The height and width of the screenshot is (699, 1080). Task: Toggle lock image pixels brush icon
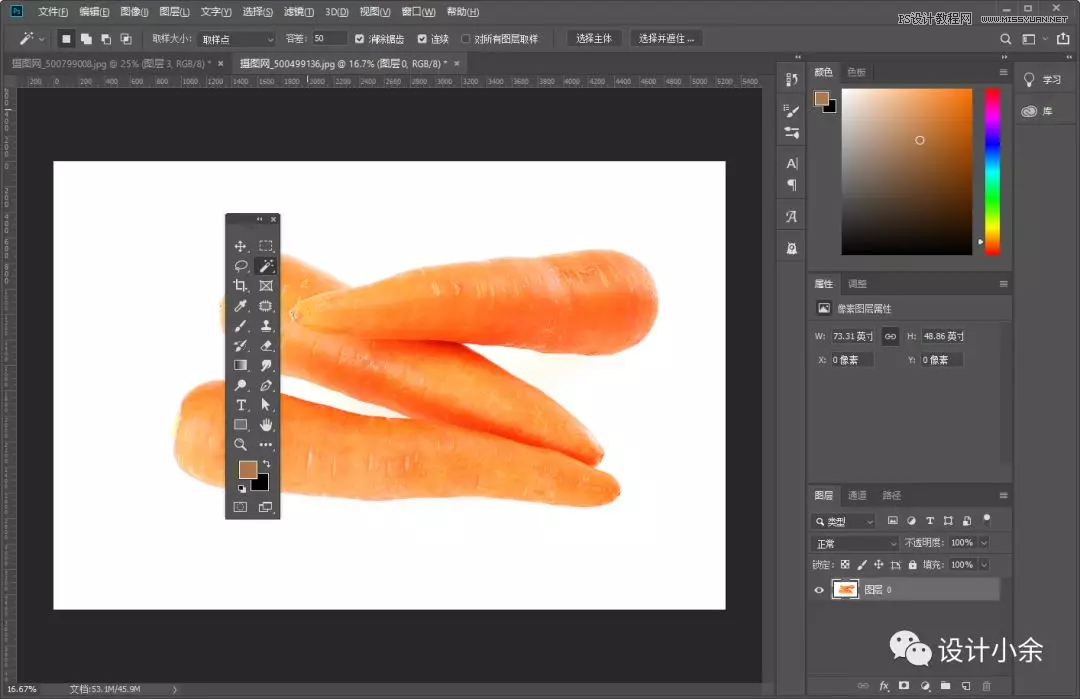coord(862,565)
